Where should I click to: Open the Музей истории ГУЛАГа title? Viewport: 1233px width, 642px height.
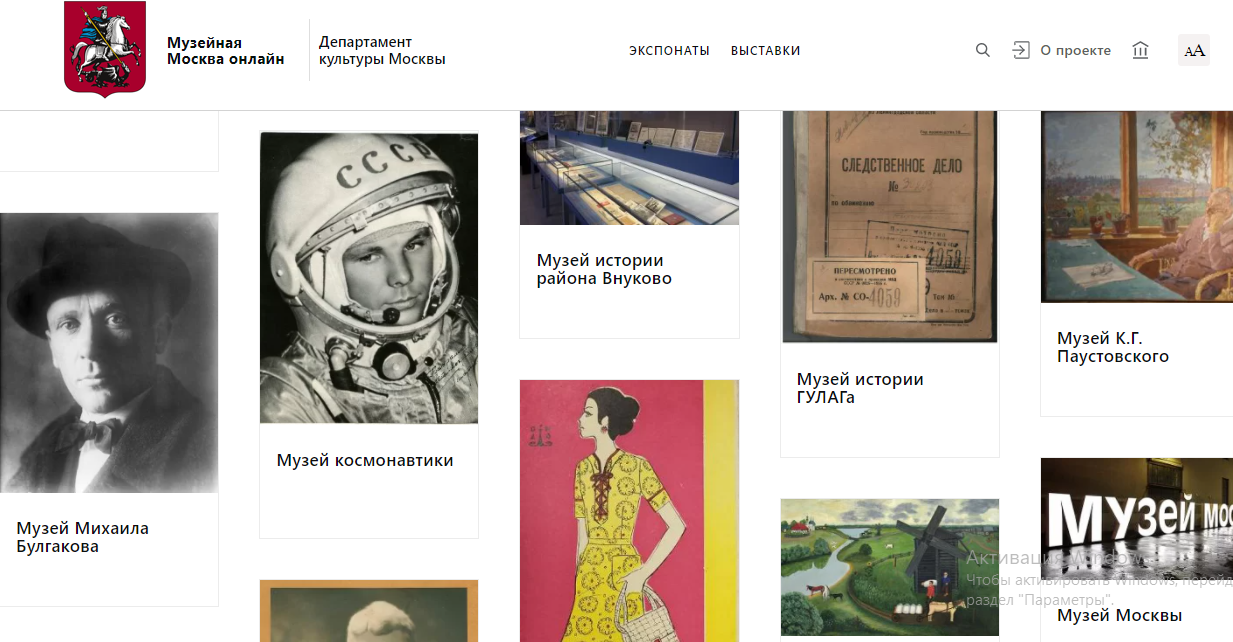[860, 388]
